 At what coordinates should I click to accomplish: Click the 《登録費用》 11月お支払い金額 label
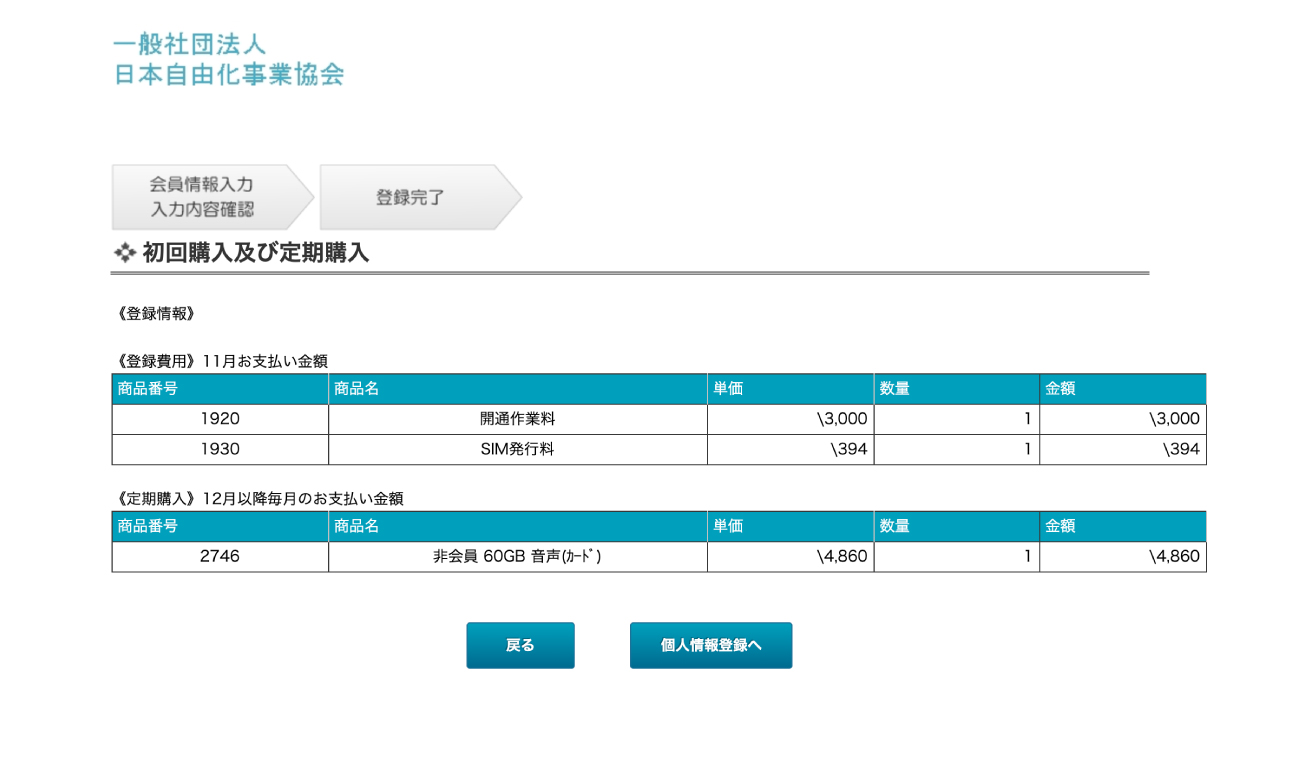click(x=221, y=361)
